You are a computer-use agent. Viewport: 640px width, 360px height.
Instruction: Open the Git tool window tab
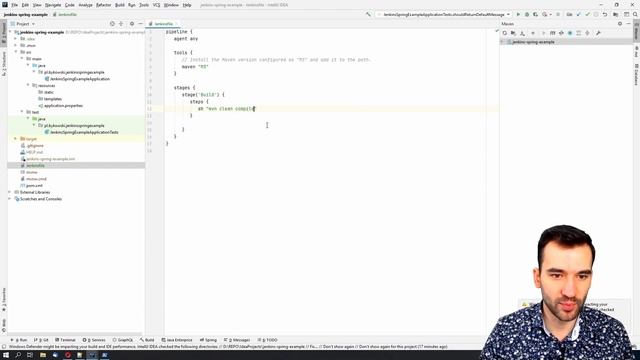click(41, 340)
